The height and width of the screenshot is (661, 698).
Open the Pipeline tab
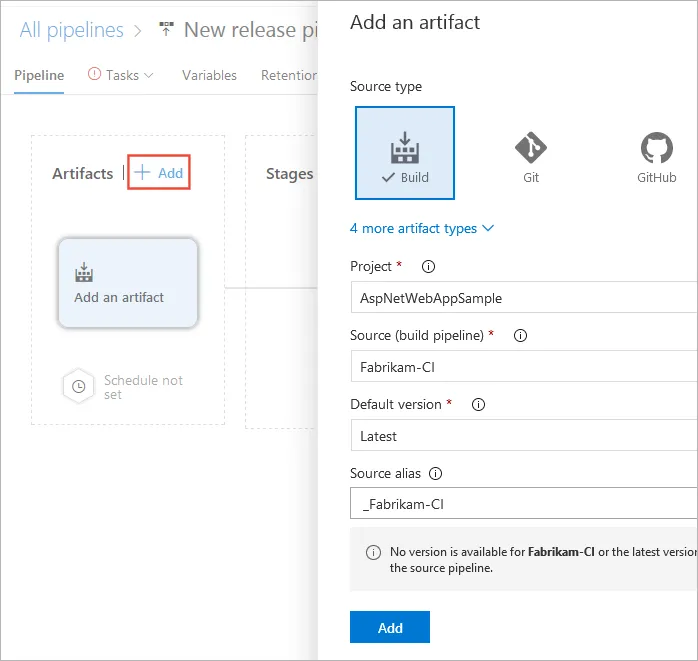coord(40,75)
